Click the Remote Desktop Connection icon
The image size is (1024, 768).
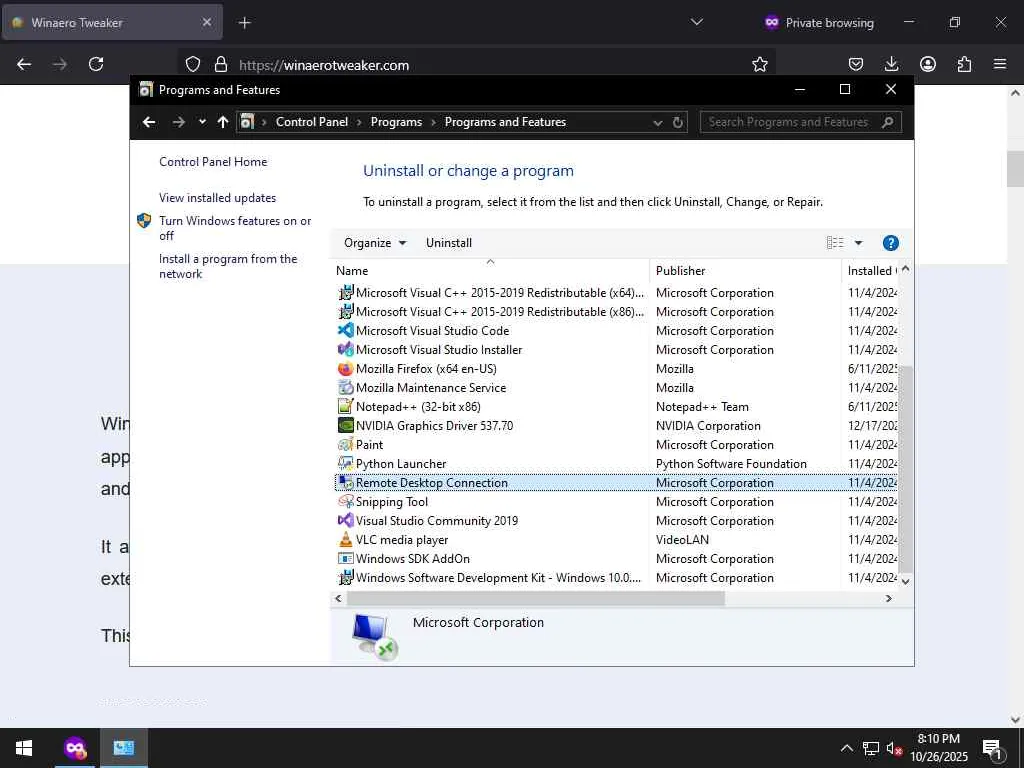click(x=345, y=483)
